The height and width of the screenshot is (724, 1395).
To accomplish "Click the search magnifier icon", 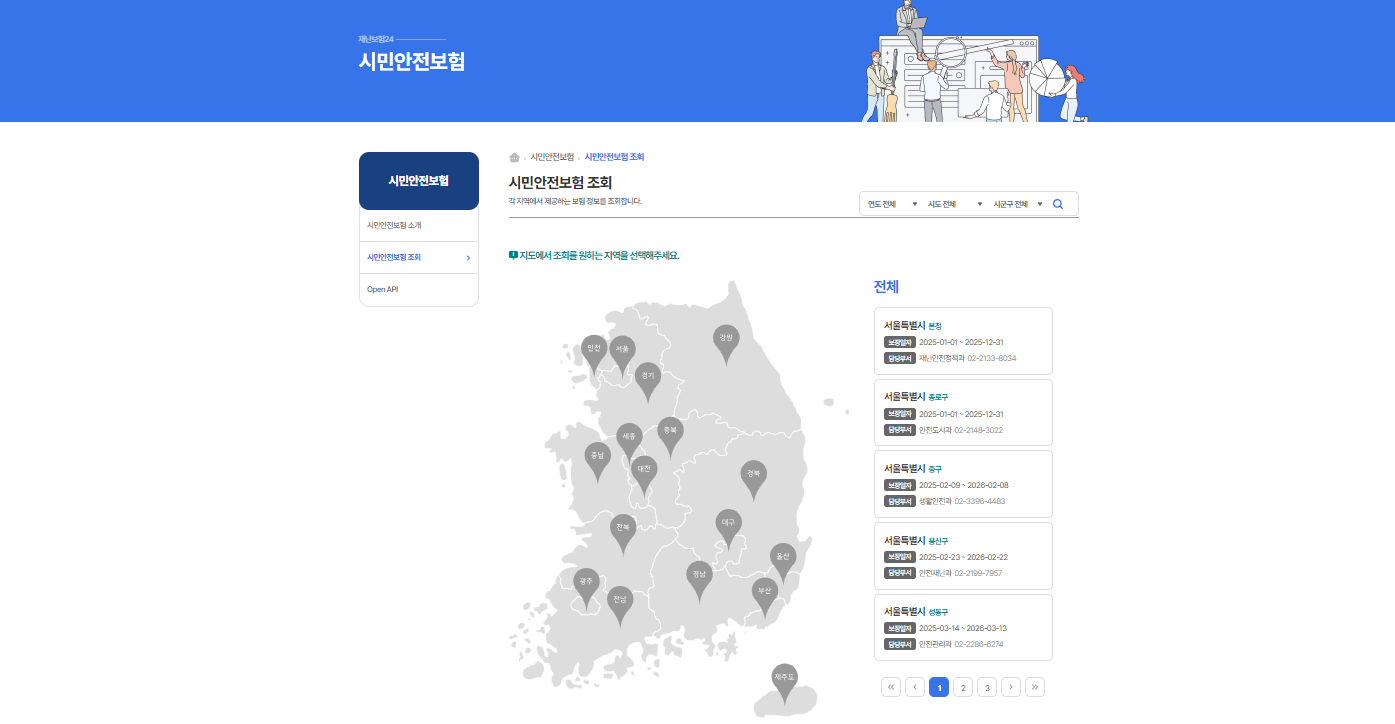I will 1058,204.
